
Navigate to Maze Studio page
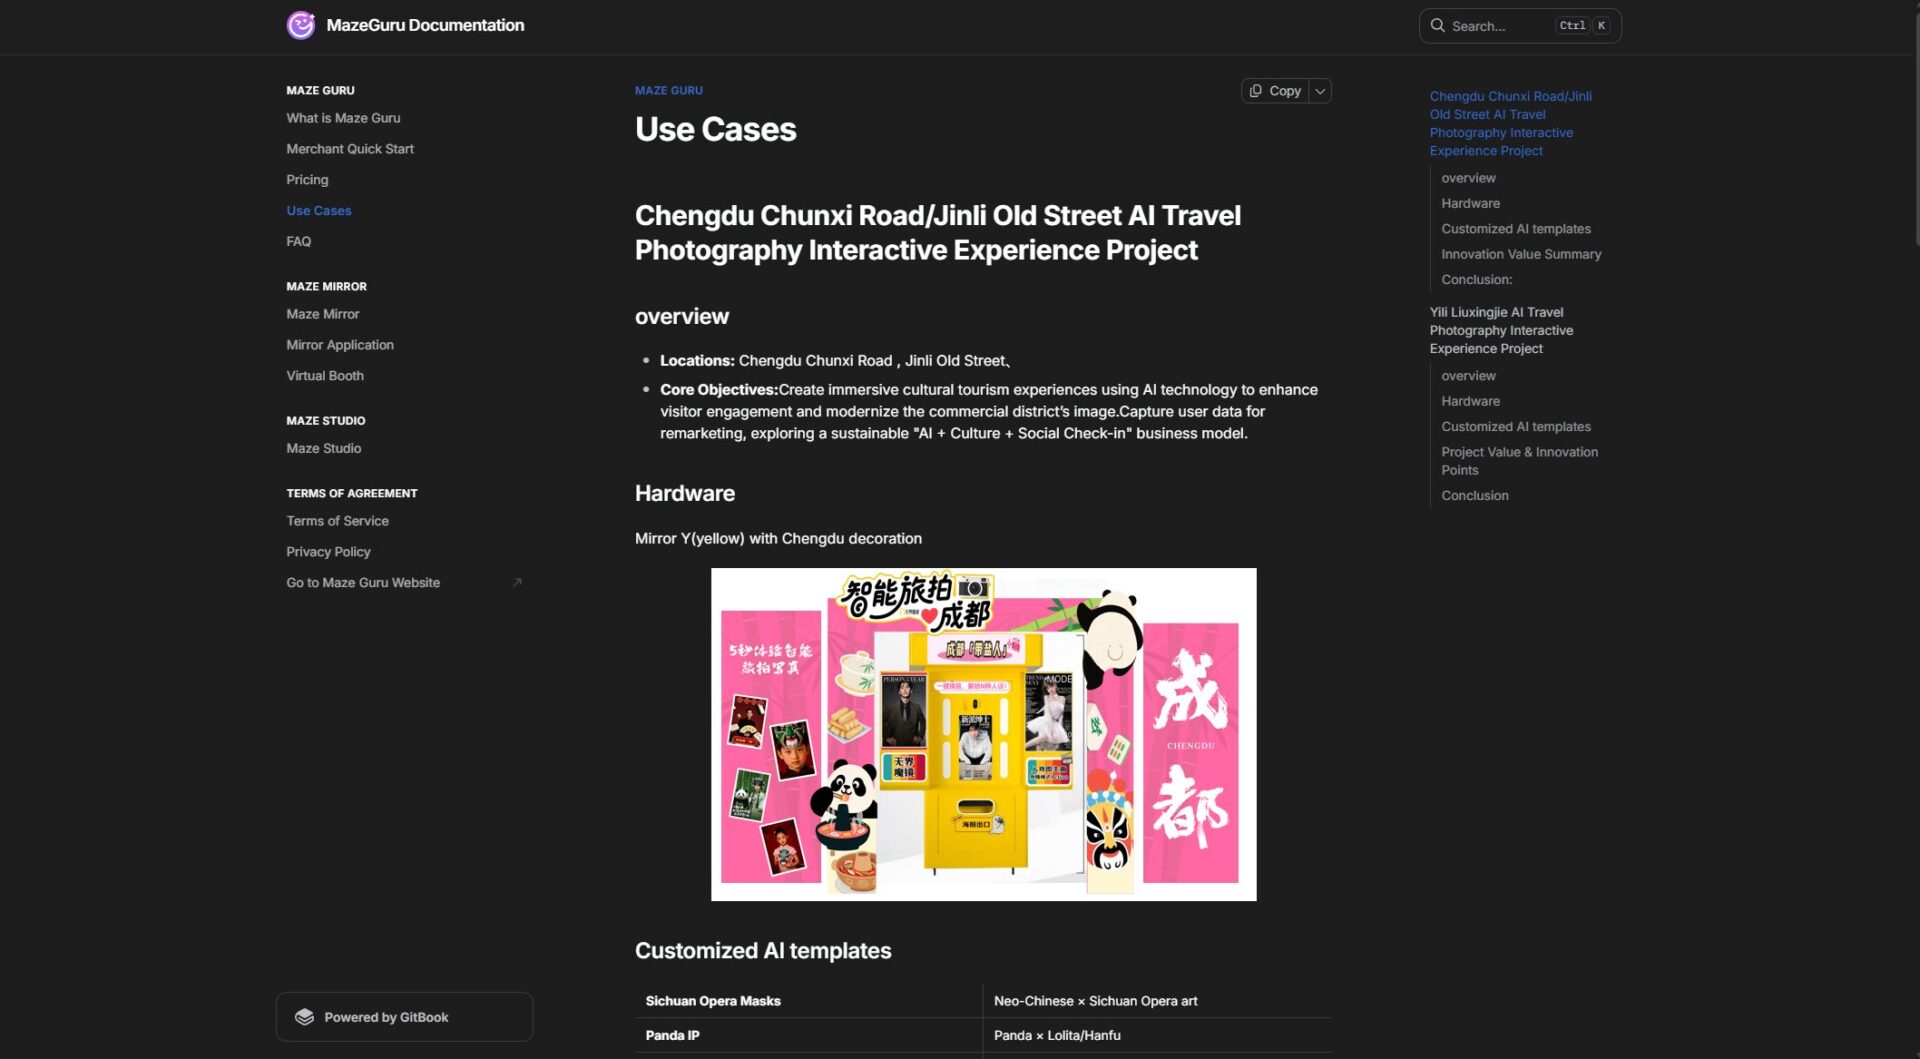pyautogui.click(x=324, y=449)
